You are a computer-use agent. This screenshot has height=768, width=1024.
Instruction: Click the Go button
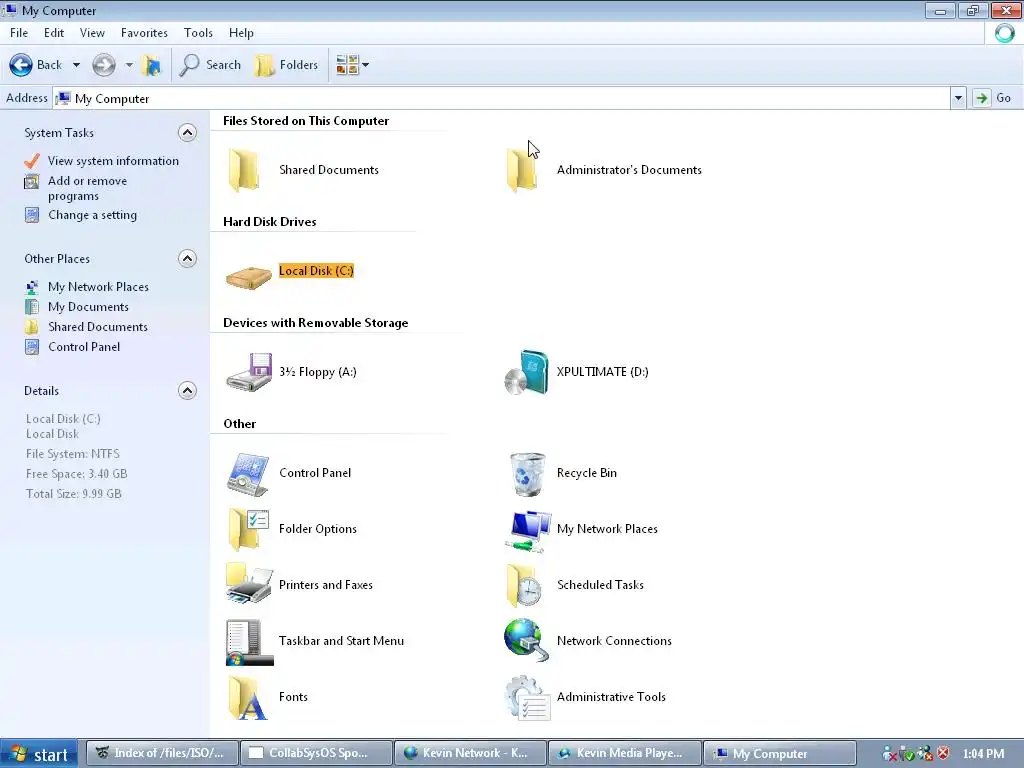(x=993, y=98)
